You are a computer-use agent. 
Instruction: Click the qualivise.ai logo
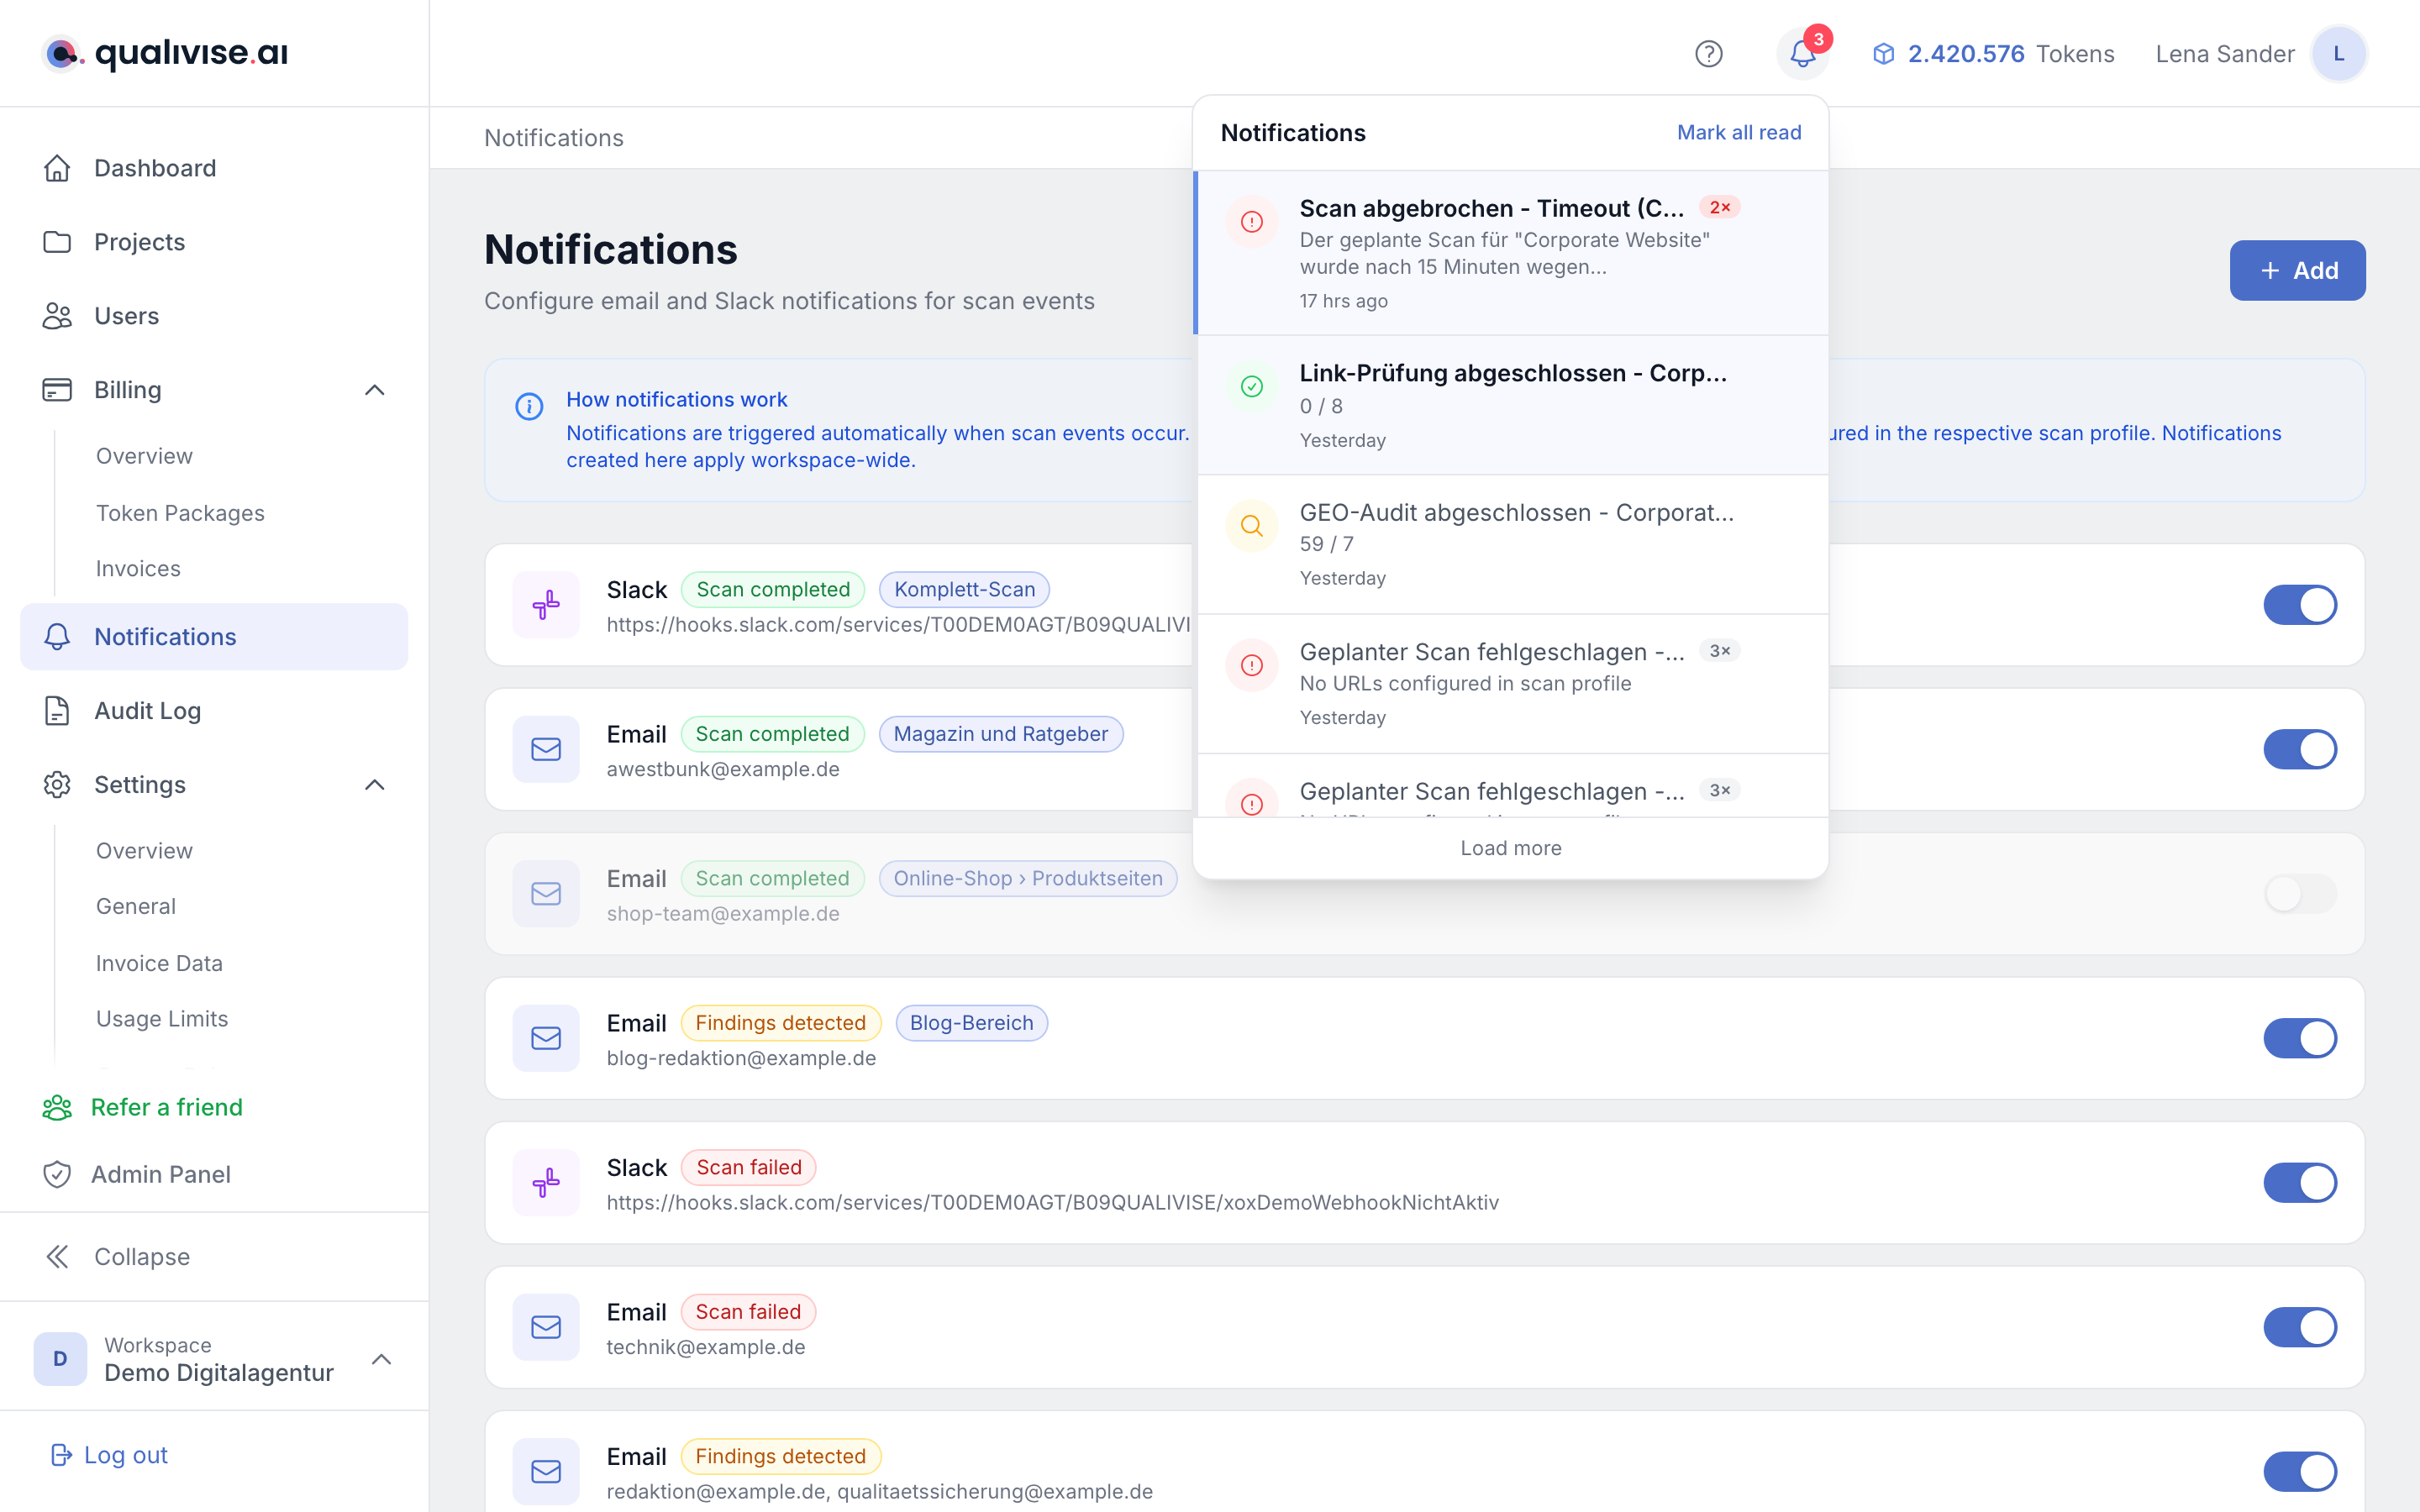coord(165,53)
